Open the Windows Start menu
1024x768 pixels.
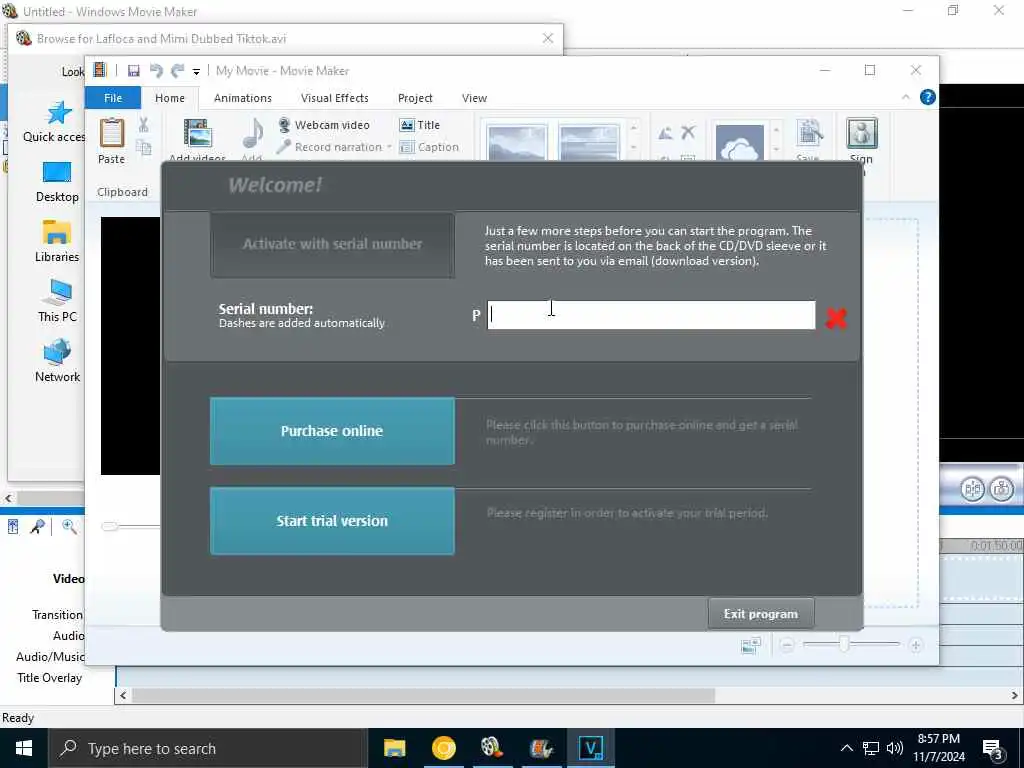[24, 748]
